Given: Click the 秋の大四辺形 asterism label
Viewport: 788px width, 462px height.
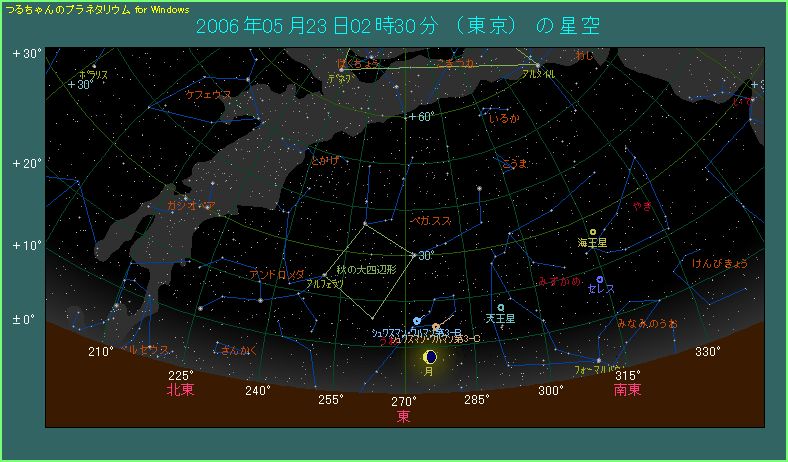Looking at the screenshot, I should click(x=367, y=270).
